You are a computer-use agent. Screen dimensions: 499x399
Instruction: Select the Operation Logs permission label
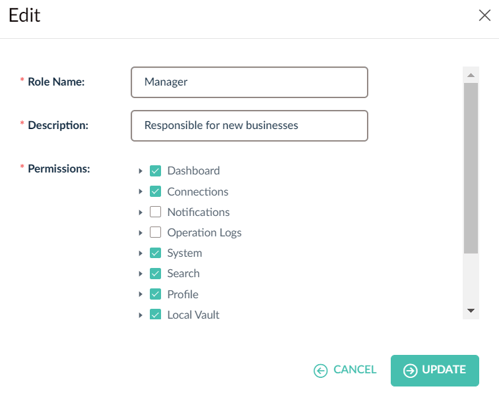(x=204, y=233)
